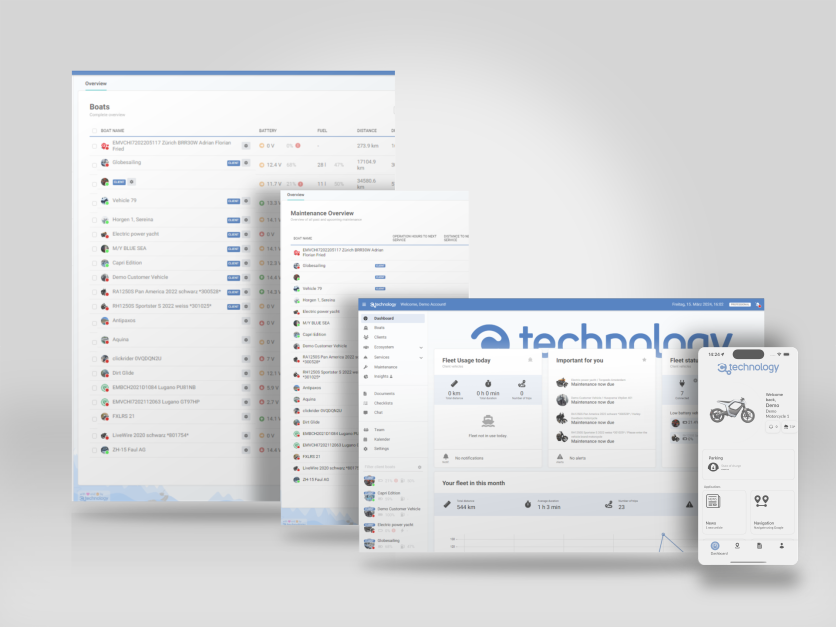This screenshot has width=836, height=627.
Task: Check the Dirt Glide row checkbox
Action: (94, 374)
